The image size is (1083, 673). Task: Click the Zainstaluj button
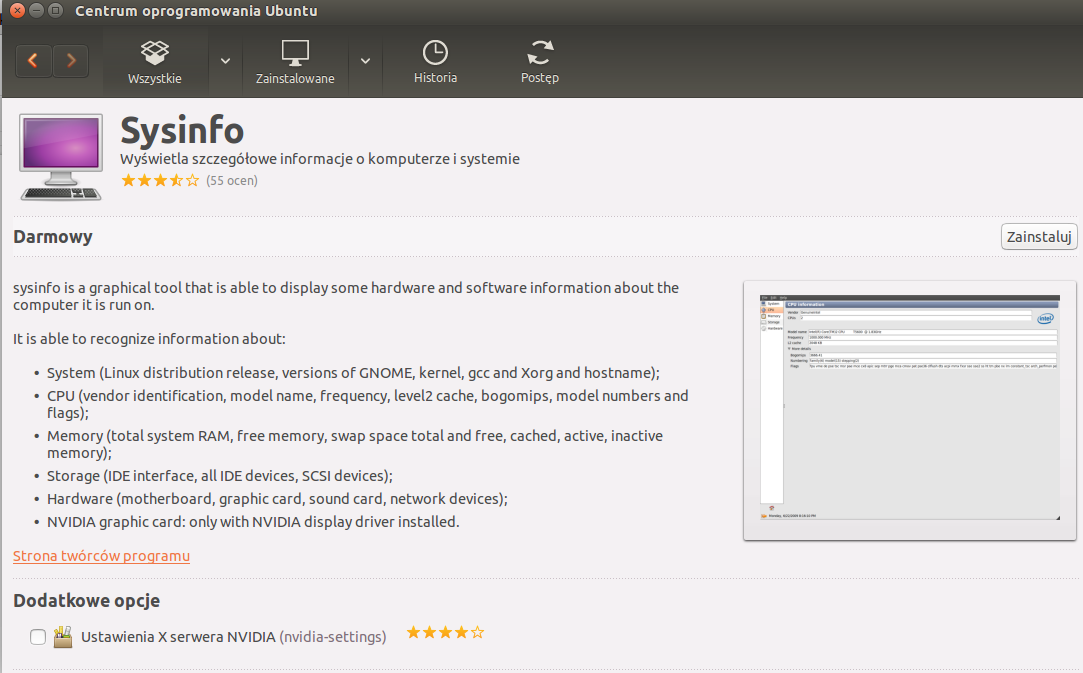click(x=1039, y=237)
